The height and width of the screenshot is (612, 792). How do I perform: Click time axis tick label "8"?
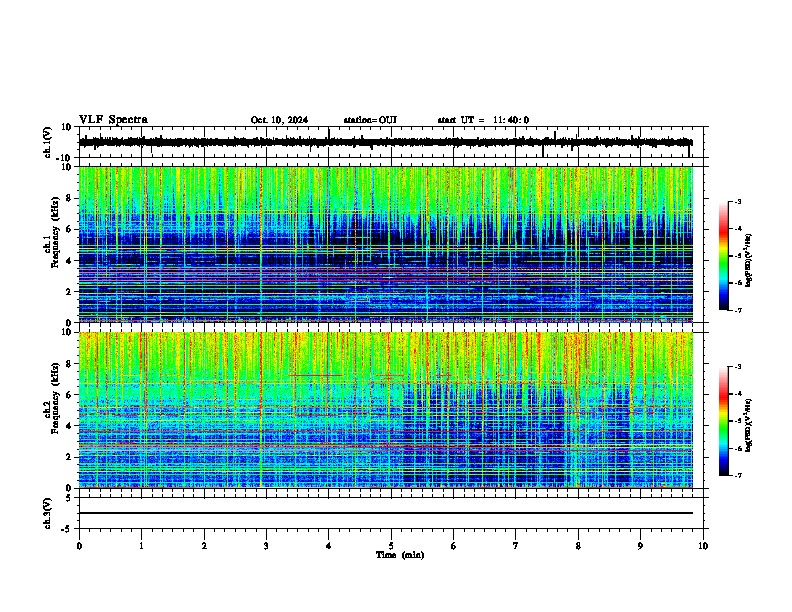click(x=578, y=546)
